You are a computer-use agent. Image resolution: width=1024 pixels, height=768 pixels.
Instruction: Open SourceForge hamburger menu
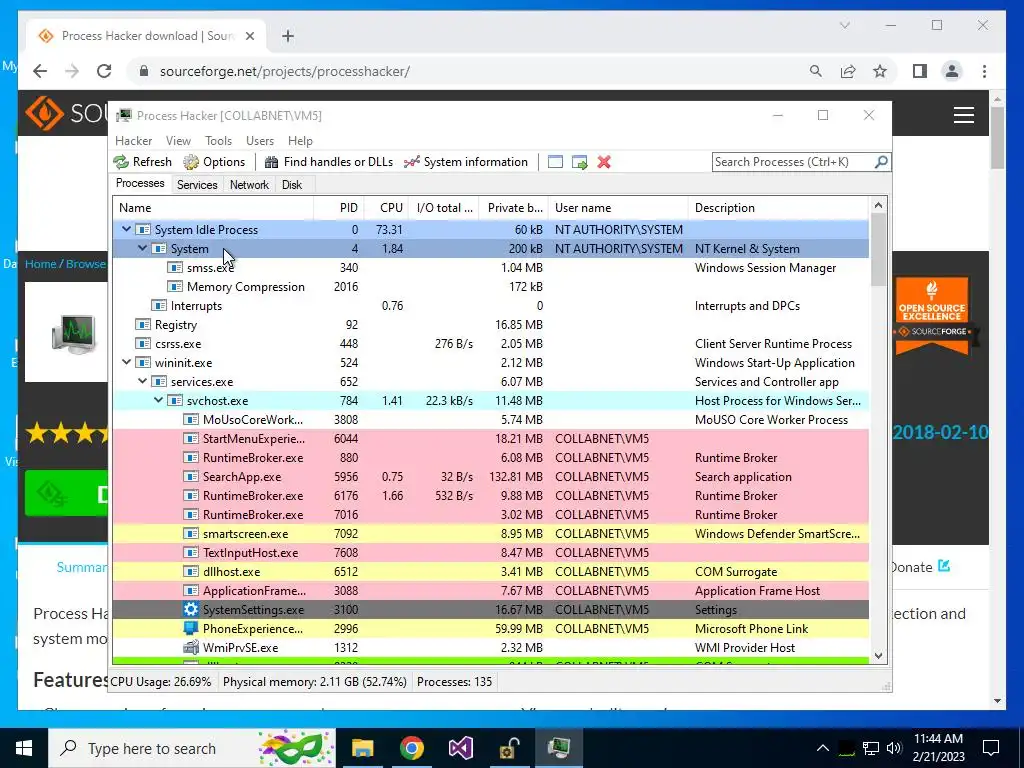(964, 115)
